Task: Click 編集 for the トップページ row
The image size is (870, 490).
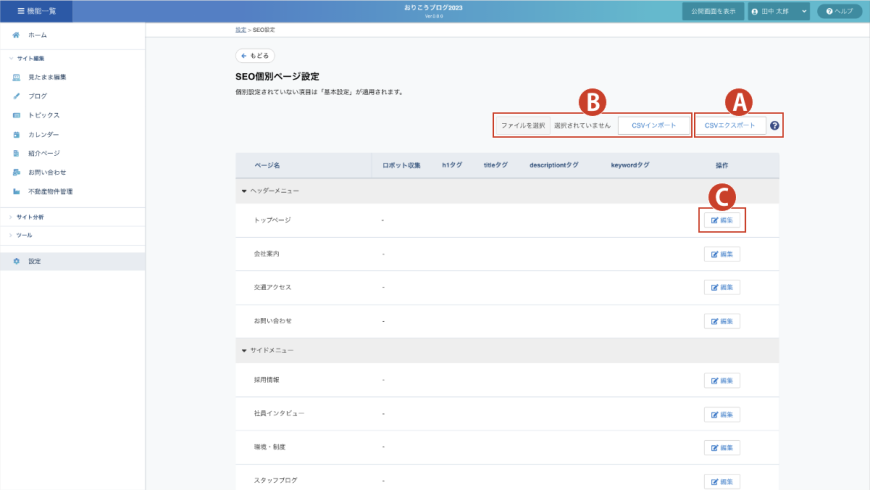Action: point(722,220)
